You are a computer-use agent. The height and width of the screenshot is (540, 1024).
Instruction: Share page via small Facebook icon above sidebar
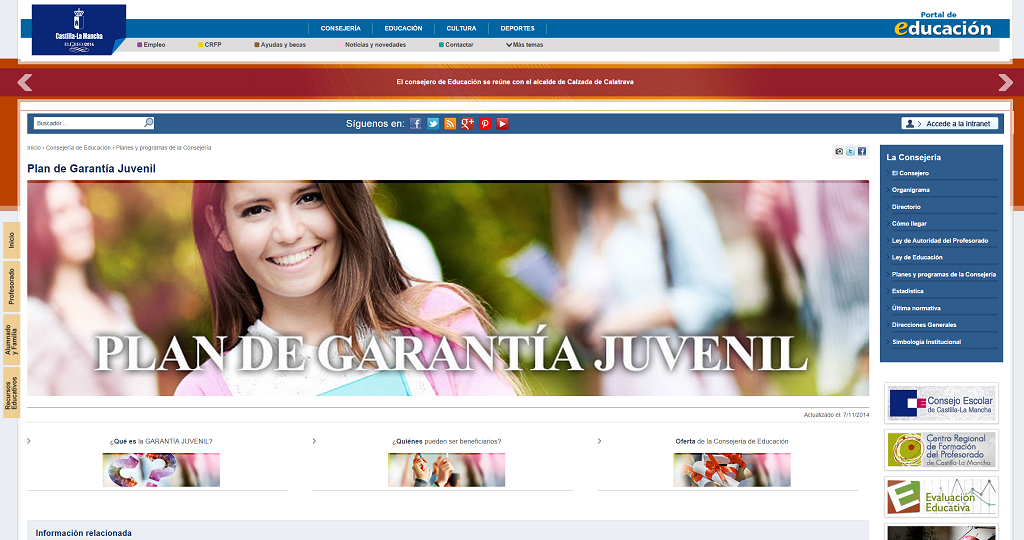(862, 152)
